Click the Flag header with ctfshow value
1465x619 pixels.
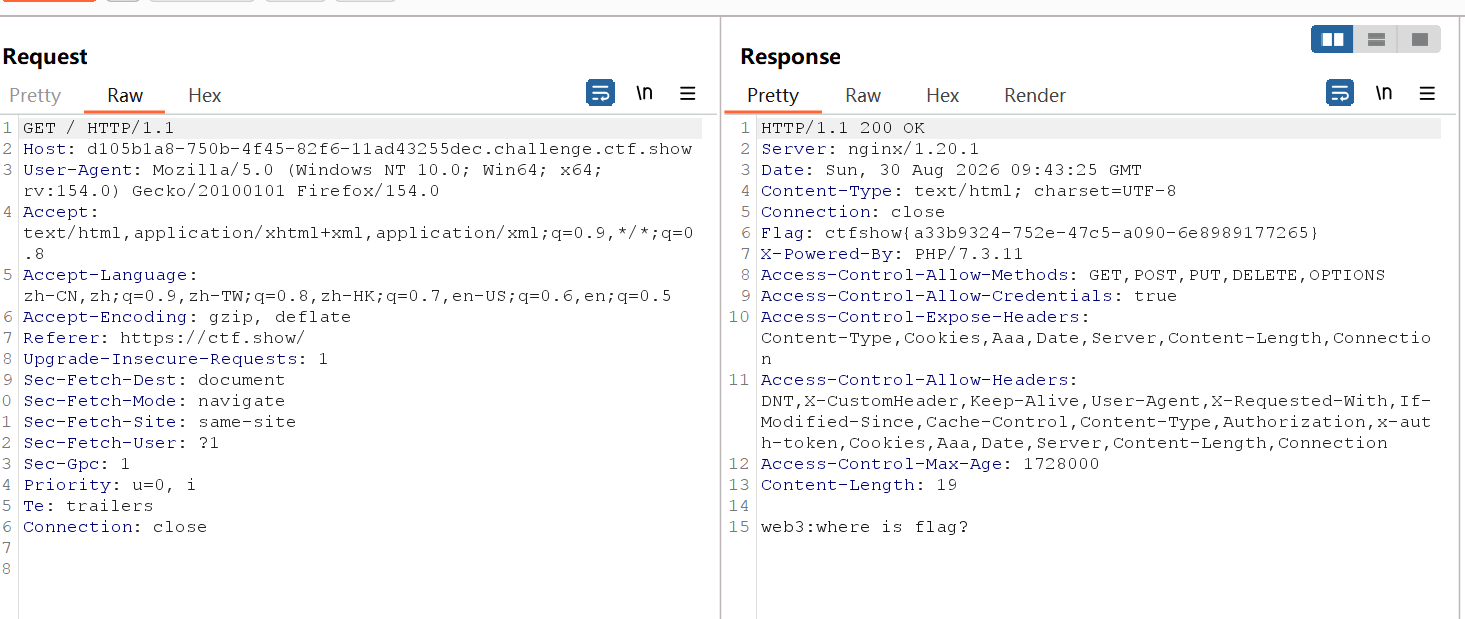(1040, 233)
